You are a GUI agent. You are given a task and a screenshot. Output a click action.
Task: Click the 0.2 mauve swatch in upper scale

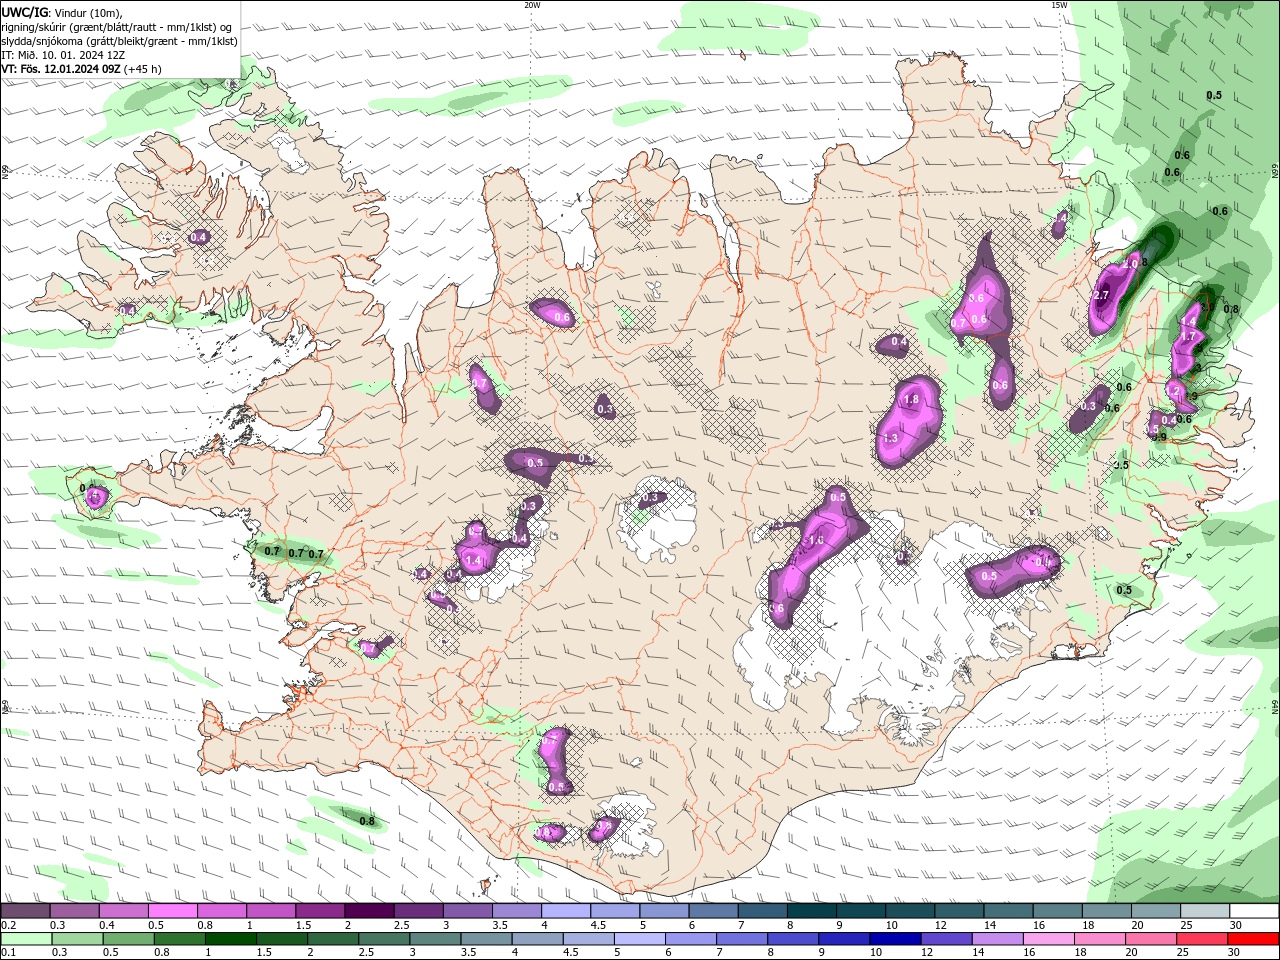point(25,911)
